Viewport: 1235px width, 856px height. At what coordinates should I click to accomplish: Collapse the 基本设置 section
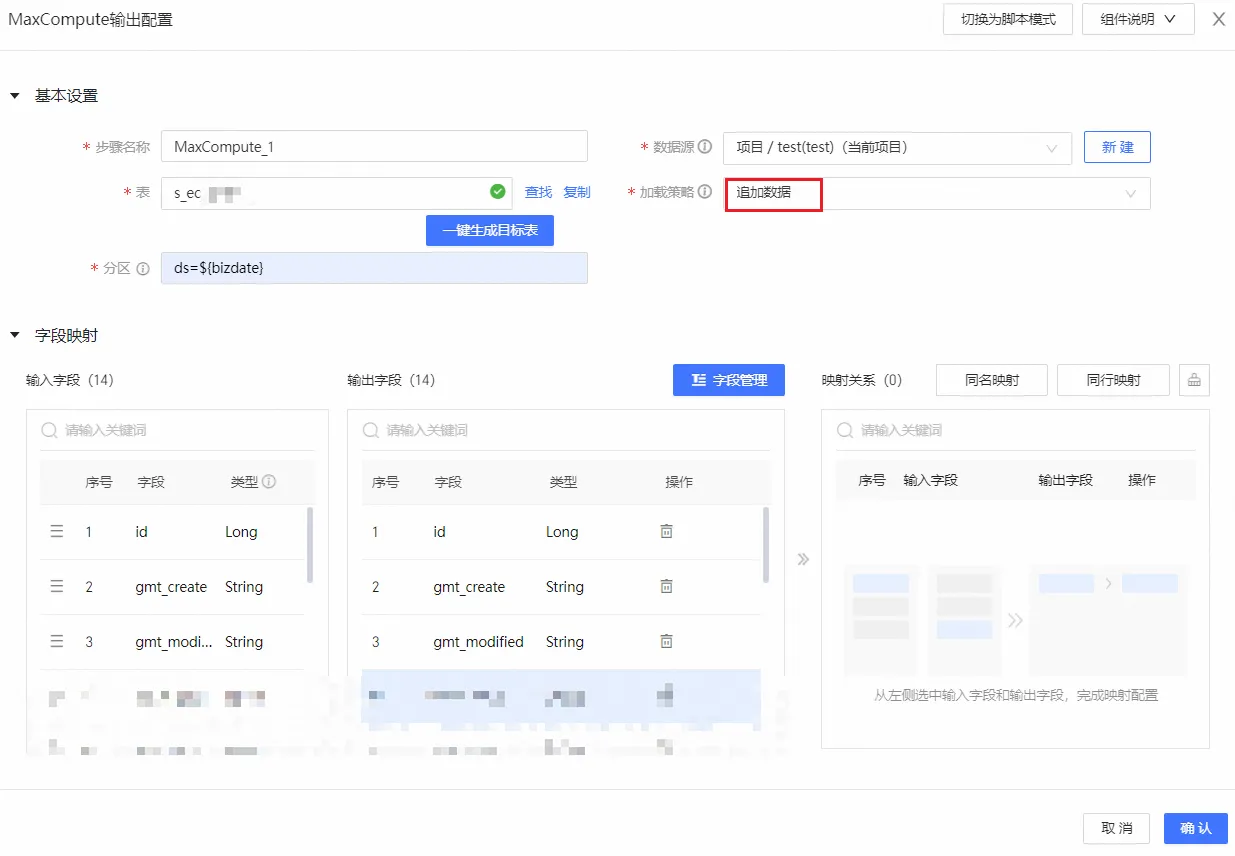click(x=15, y=96)
